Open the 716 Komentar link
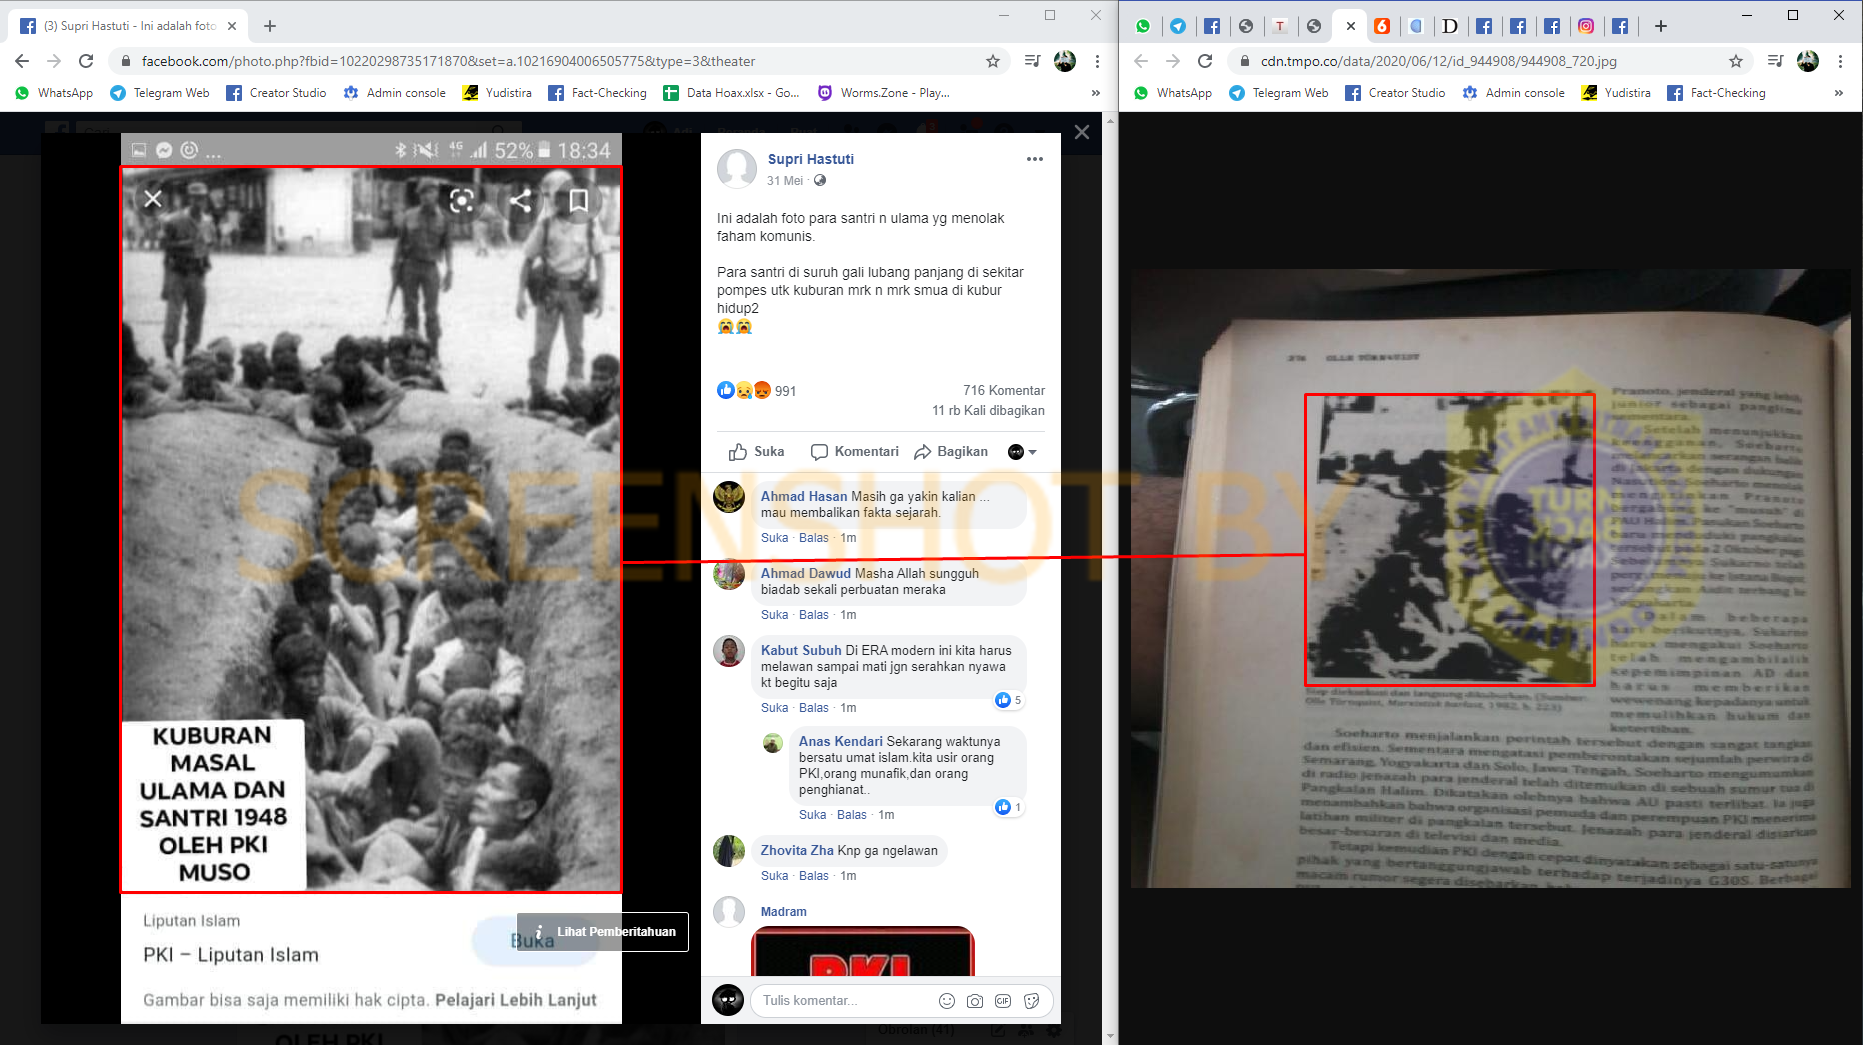Image resolution: width=1863 pixels, height=1045 pixels. click(x=1004, y=391)
